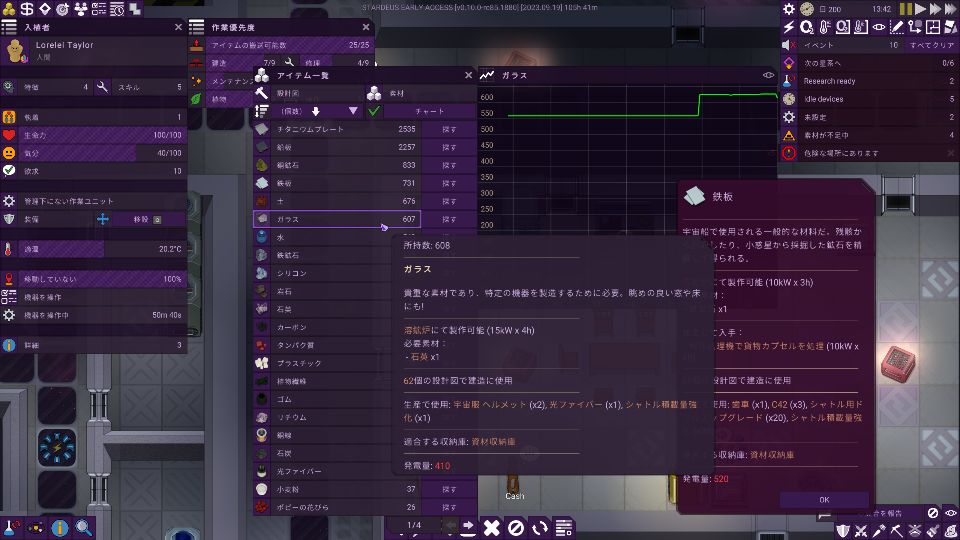960x540 pixels.
Task: Open the magnifier search icon at bottom-left
Action: pyautogui.click(x=84, y=527)
